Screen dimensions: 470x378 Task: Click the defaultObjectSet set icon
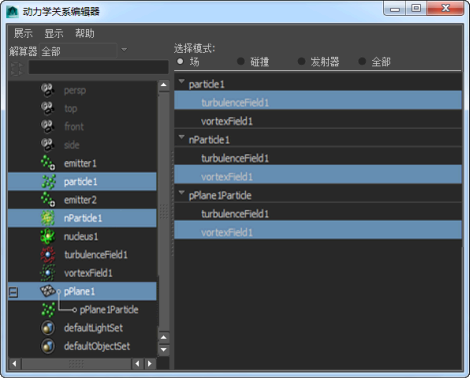(48, 346)
